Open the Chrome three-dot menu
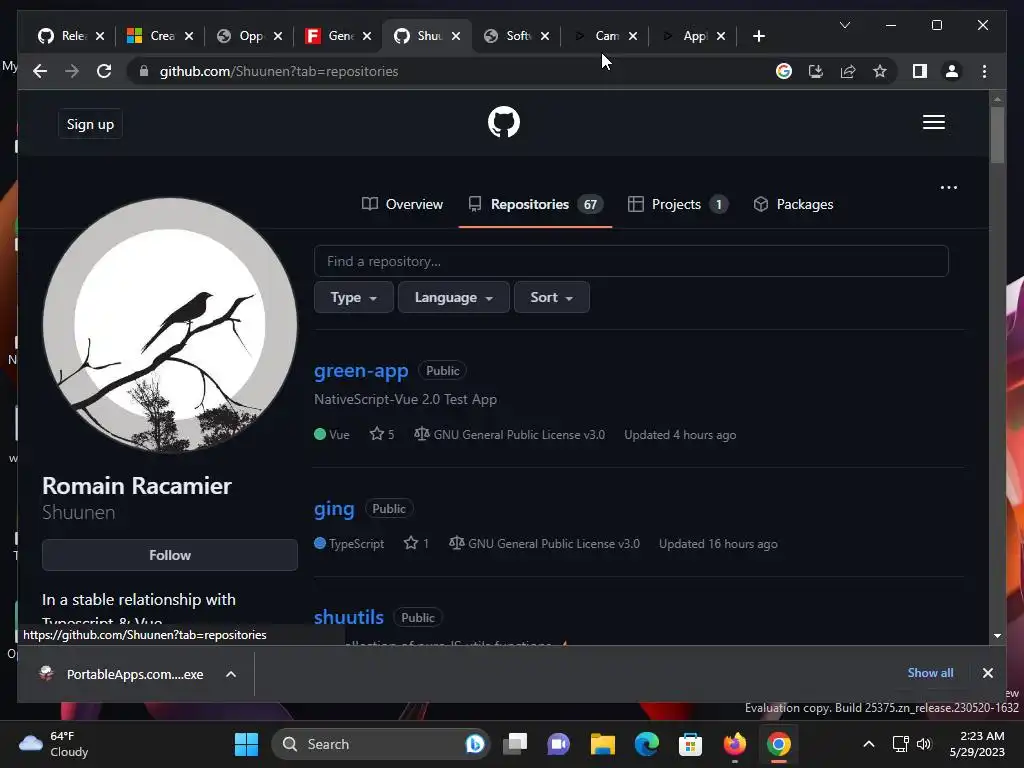The width and height of the screenshot is (1024, 768). [x=984, y=71]
